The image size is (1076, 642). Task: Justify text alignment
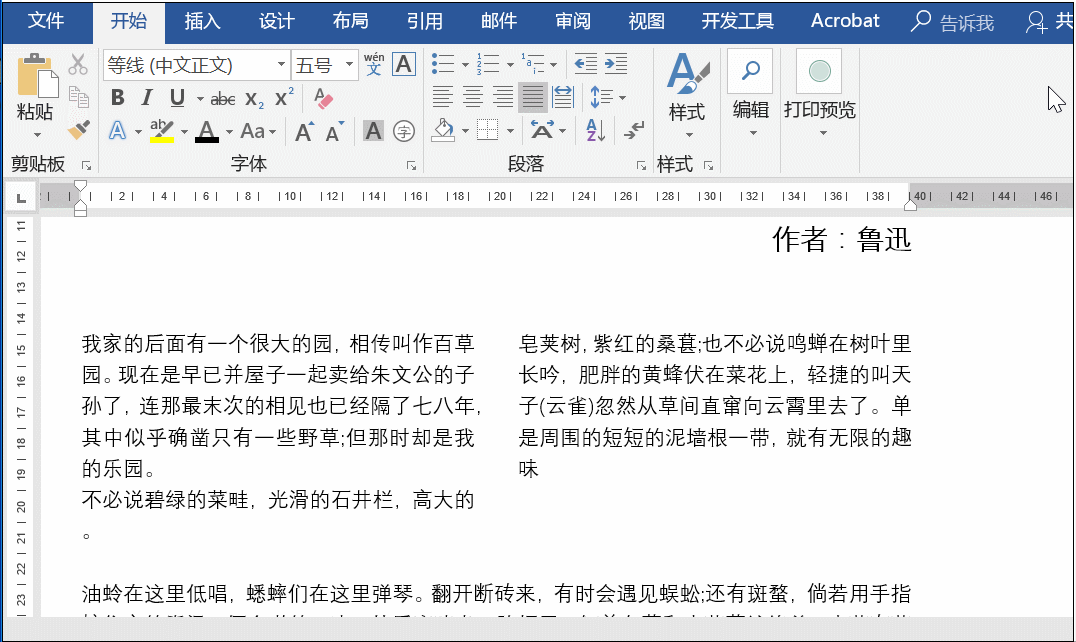point(533,97)
